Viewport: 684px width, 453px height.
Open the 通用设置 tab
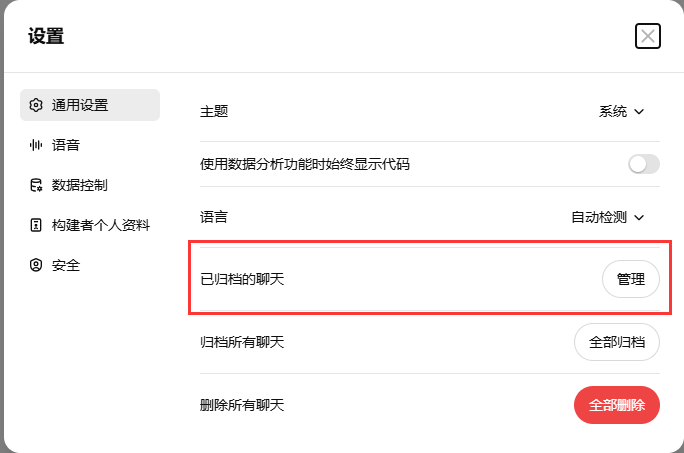click(x=90, y=105)
